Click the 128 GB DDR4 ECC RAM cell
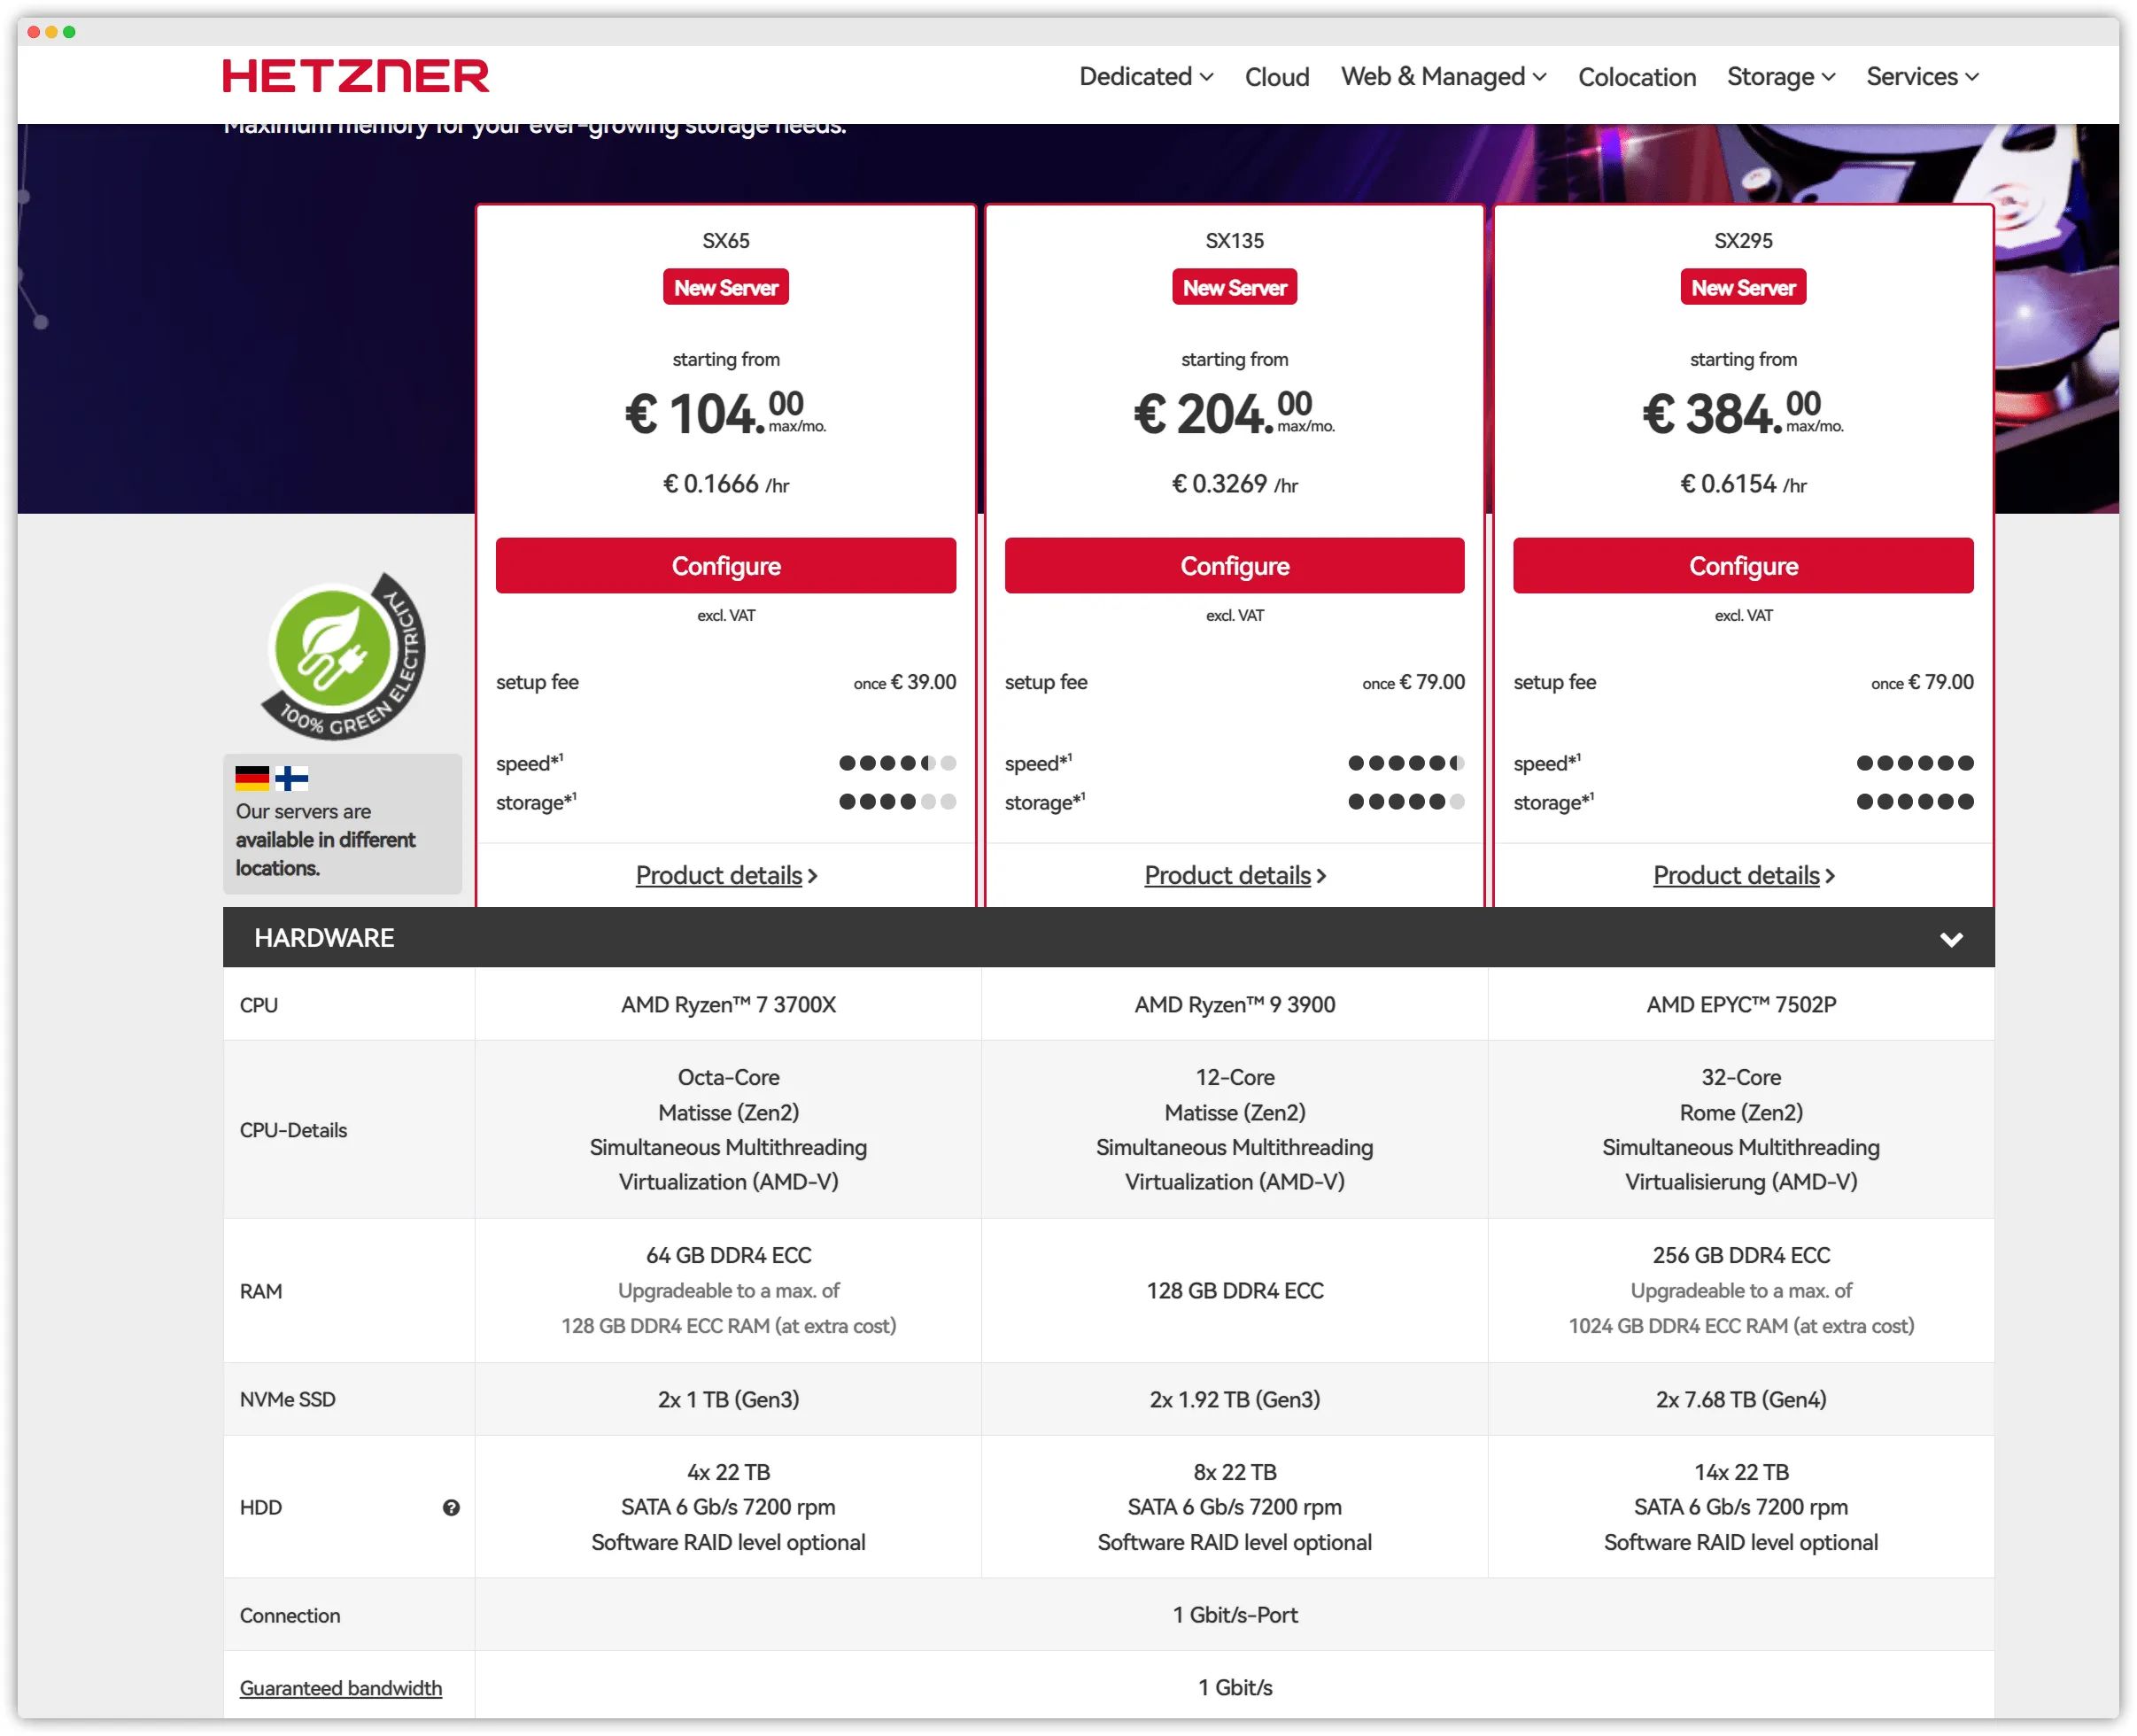The image size is (2137, 1736). pos(1234,1290)
